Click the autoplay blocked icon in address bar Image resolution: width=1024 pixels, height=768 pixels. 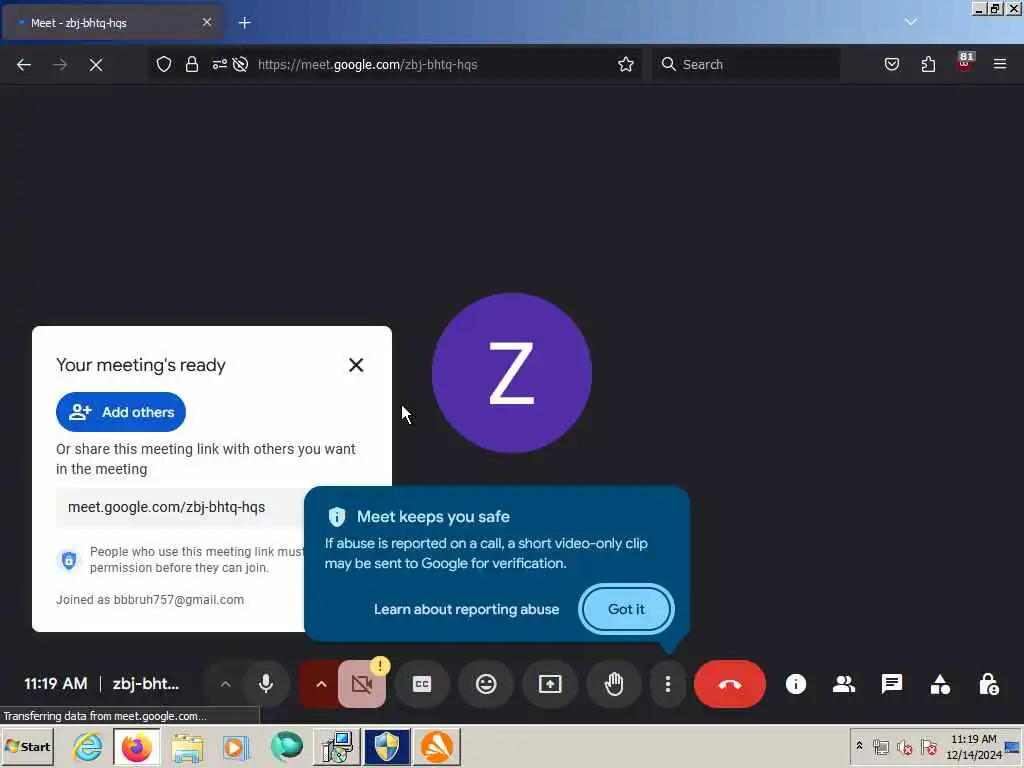[x=240, y=64]
